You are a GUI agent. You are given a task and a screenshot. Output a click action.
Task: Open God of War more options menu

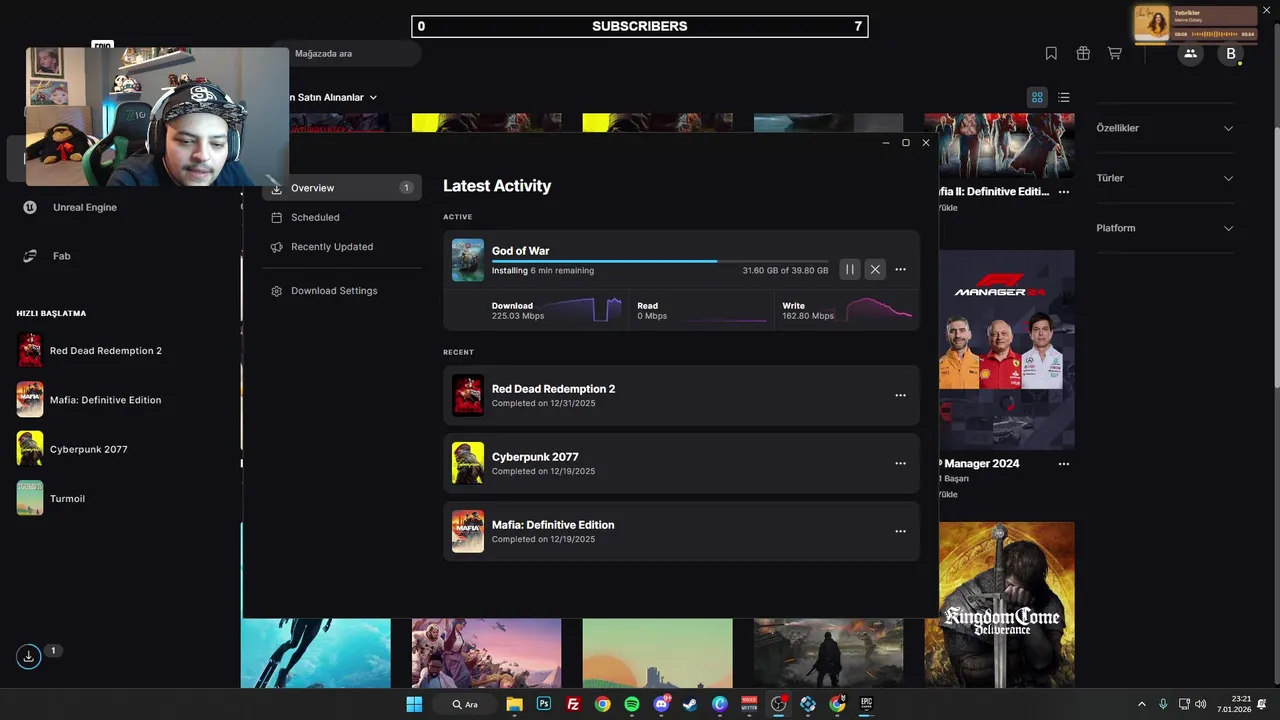click(x=900, y=269)
